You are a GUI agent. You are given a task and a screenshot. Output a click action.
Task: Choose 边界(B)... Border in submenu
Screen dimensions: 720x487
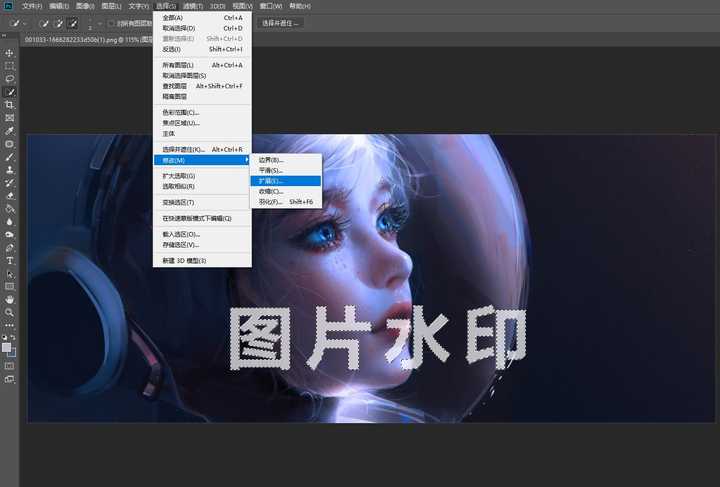click(286, 160)
